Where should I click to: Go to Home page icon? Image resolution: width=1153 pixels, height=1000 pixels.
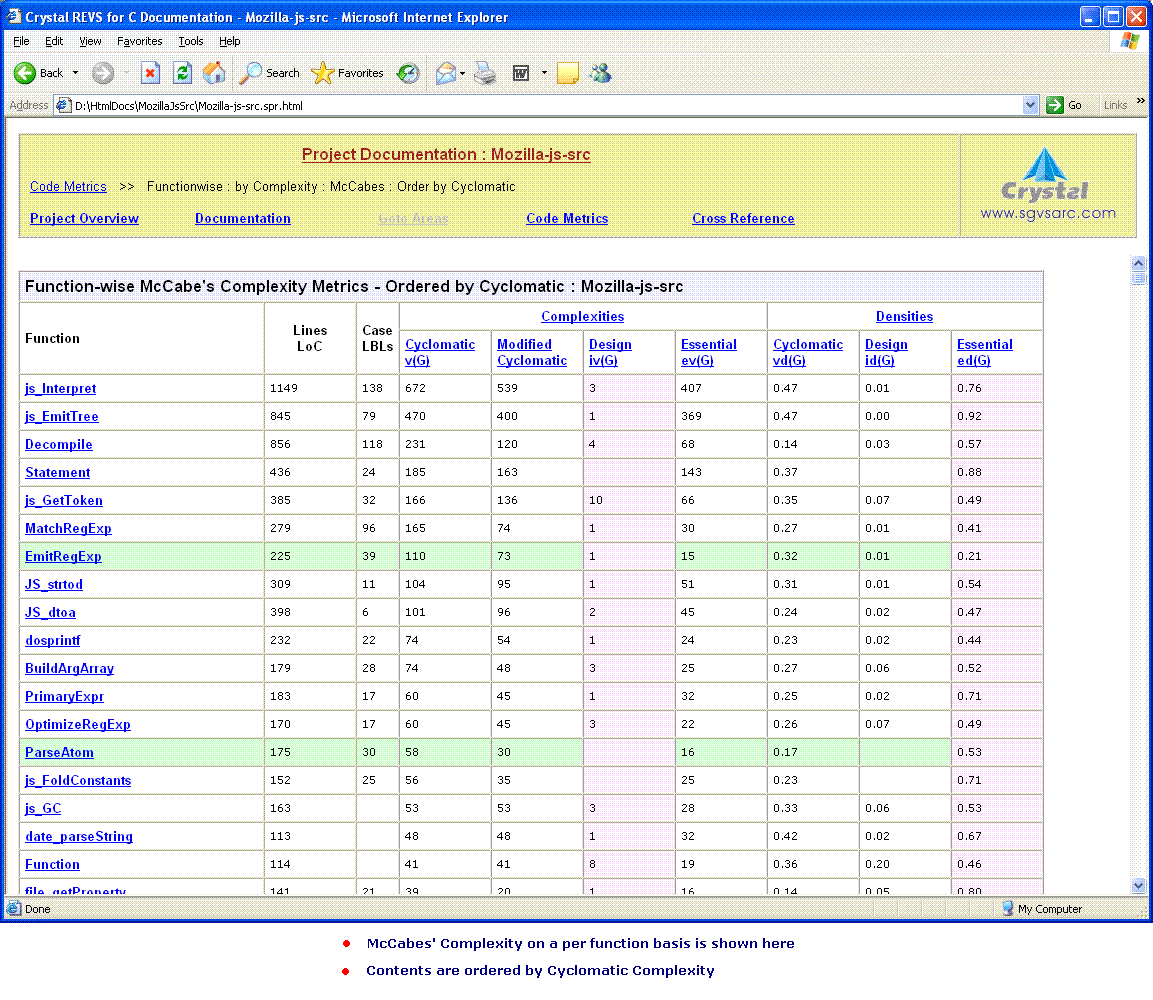pyautogui.click(x=214, y=73)
